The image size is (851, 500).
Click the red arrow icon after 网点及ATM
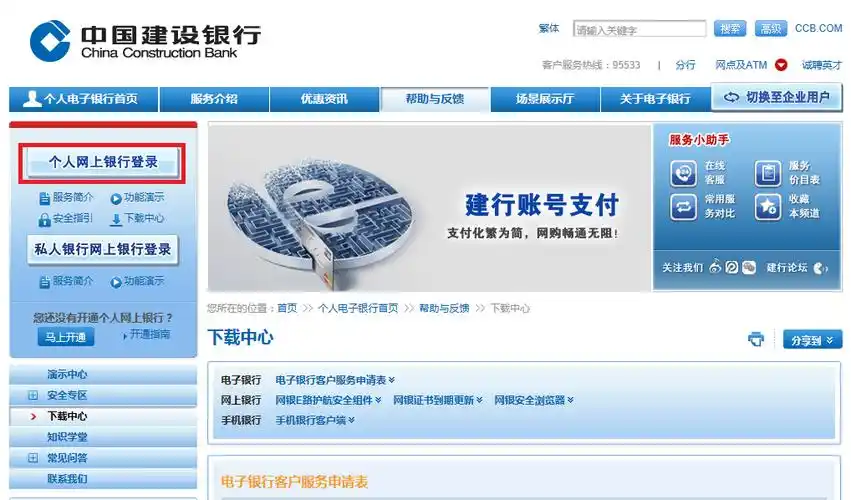coord(781,65)
